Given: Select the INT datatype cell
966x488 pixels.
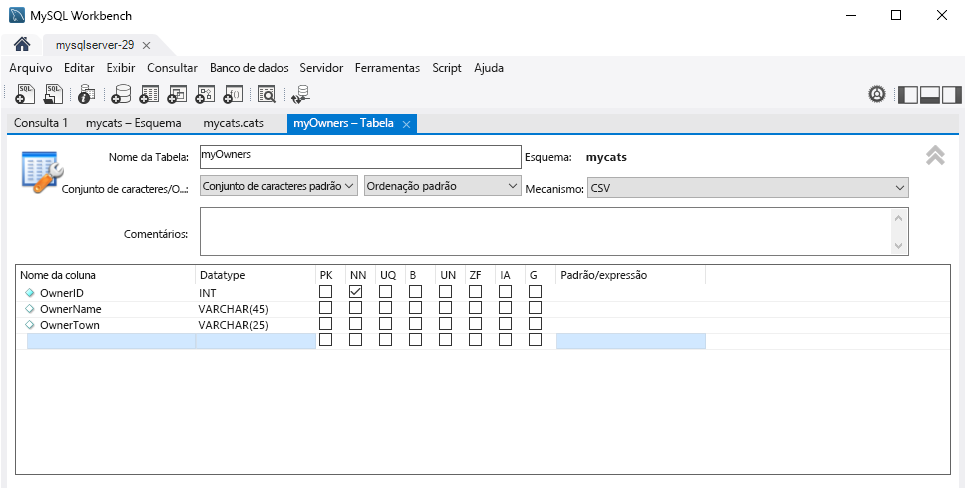Looking at the screenshot, I should (255, 293).
